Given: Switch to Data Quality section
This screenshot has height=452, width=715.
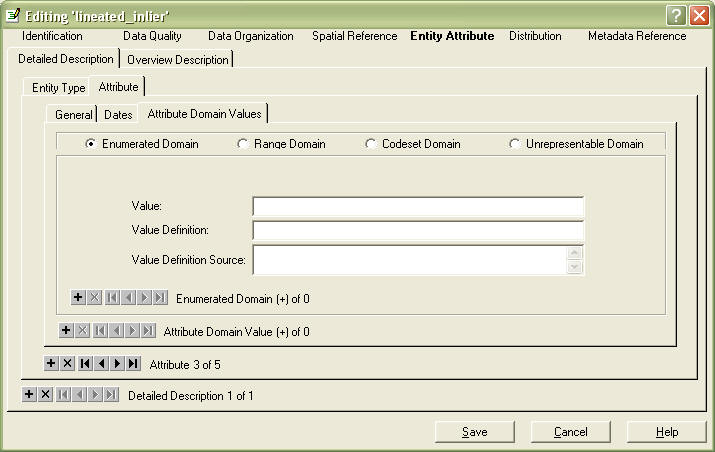Looking at the screenshot, I should pyautogui.click(x=151, y=36).
